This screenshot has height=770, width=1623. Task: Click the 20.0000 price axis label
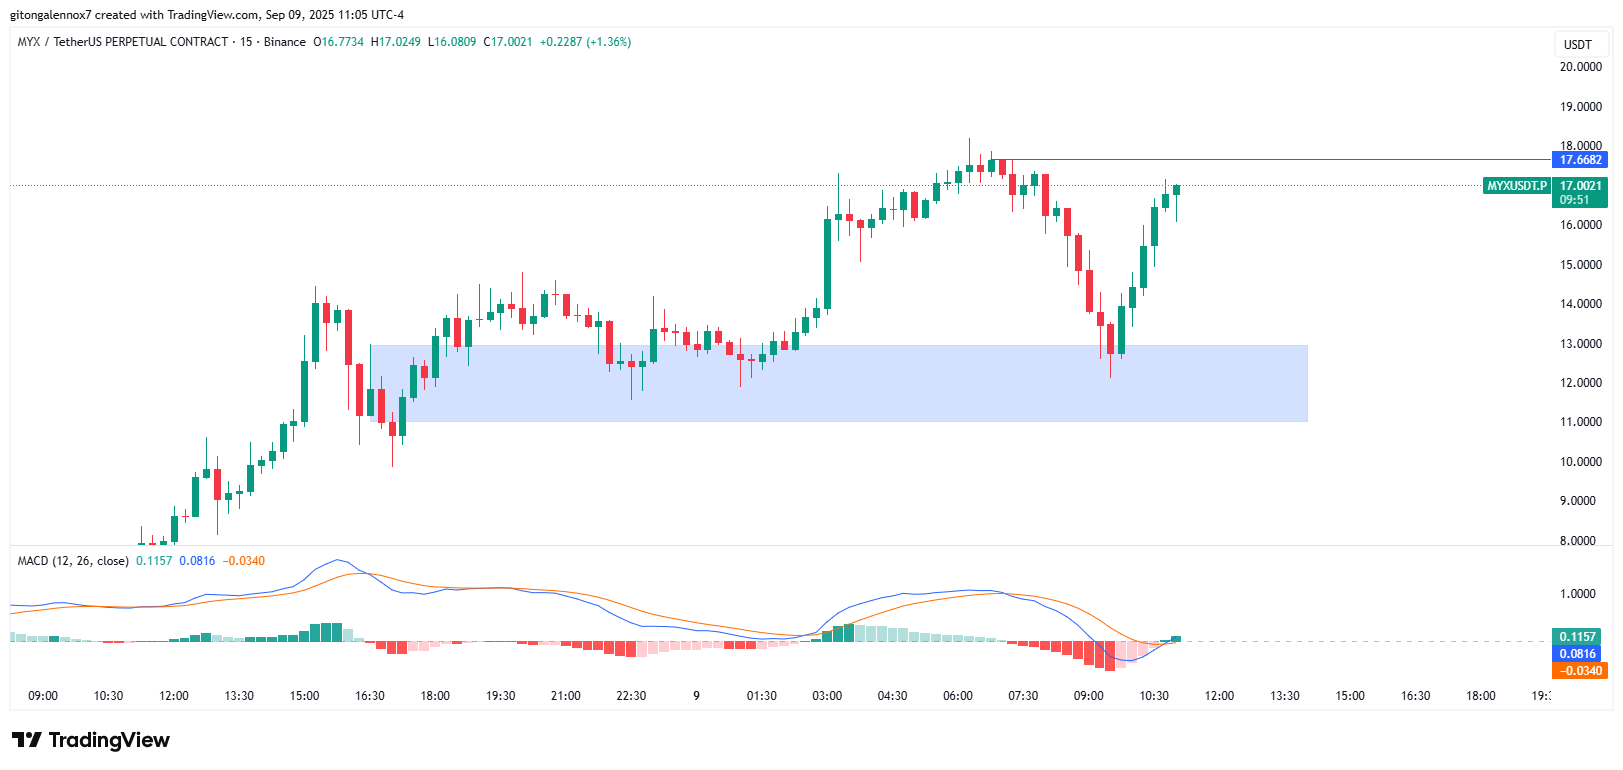(x=1581, y=67)
